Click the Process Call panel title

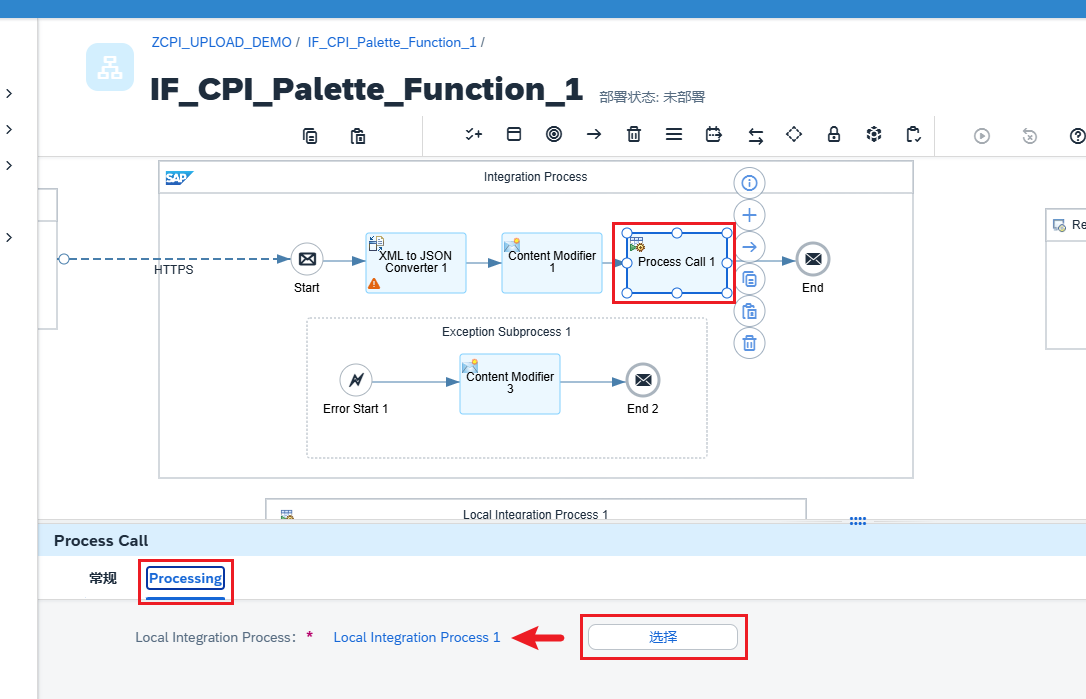point(101,540)
